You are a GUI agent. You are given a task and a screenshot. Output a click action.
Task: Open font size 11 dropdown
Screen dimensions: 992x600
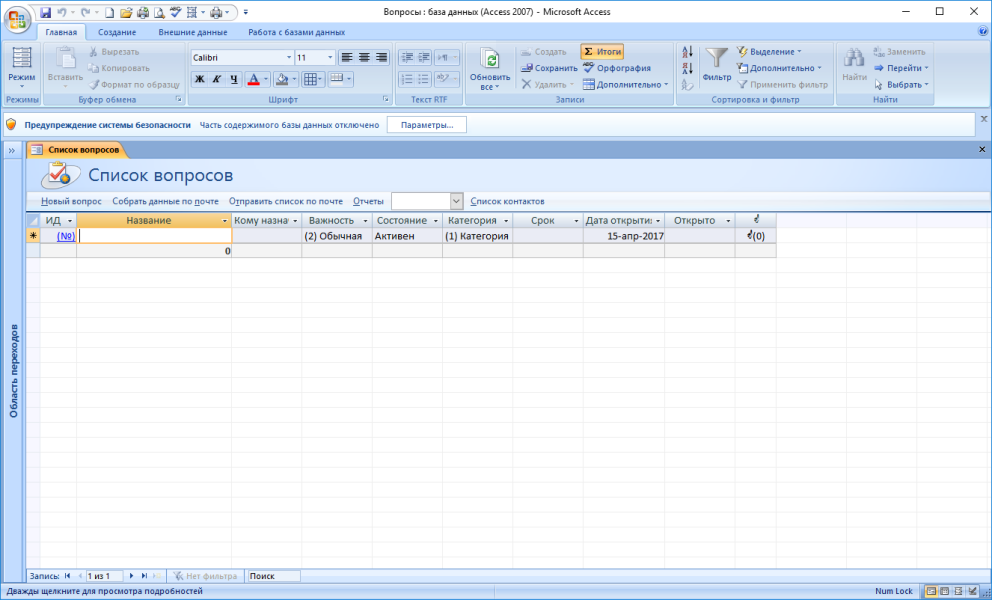click(x=330, y=58)
